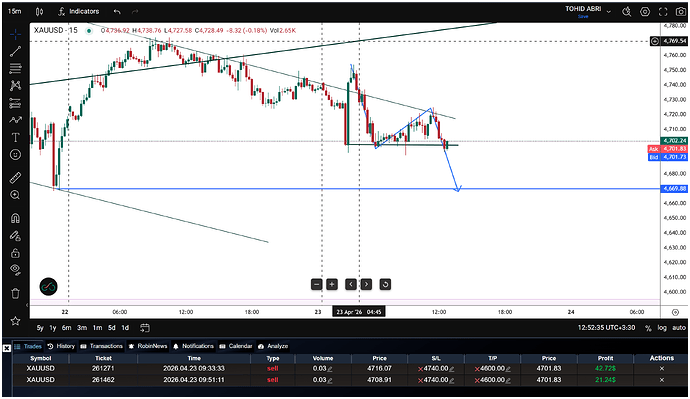Open favorites star toolbar
This screenshot has height=399, width=690.
click(15, 321)
